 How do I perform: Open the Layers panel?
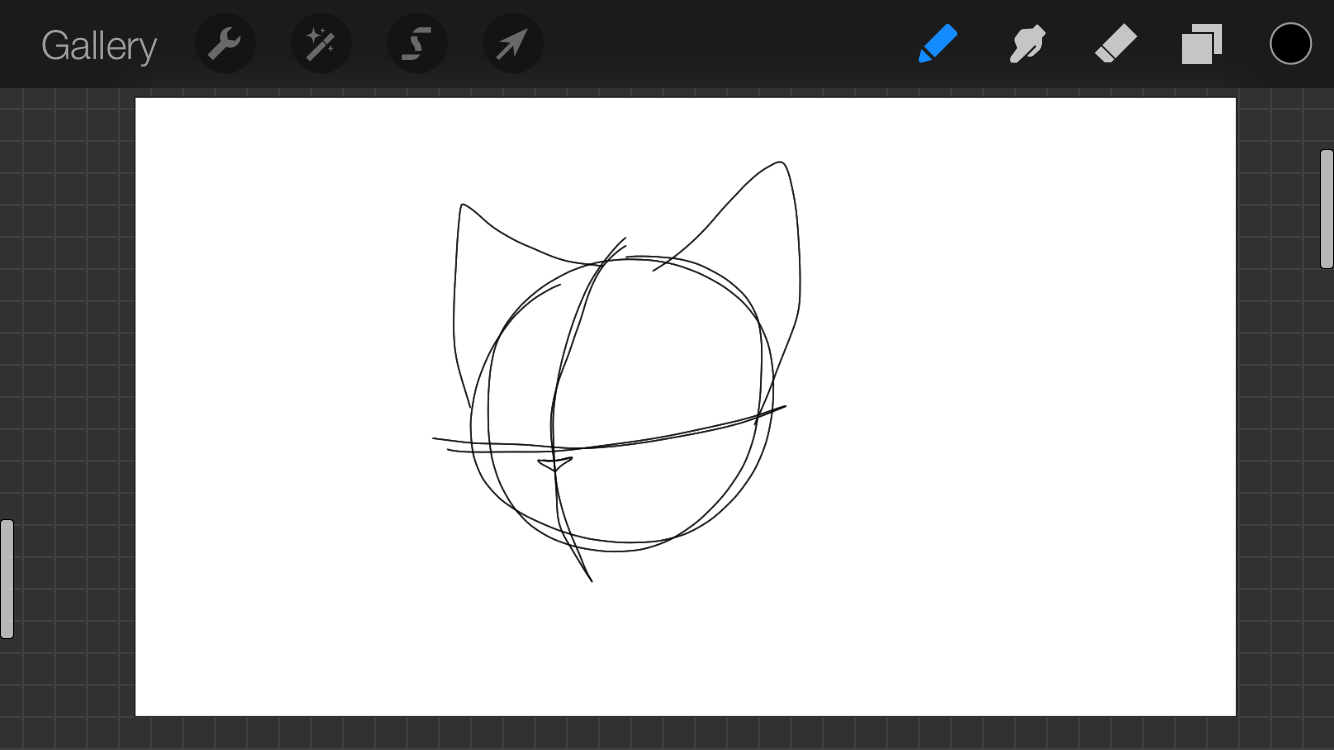pyautogui.click(x=1202, y=44)
